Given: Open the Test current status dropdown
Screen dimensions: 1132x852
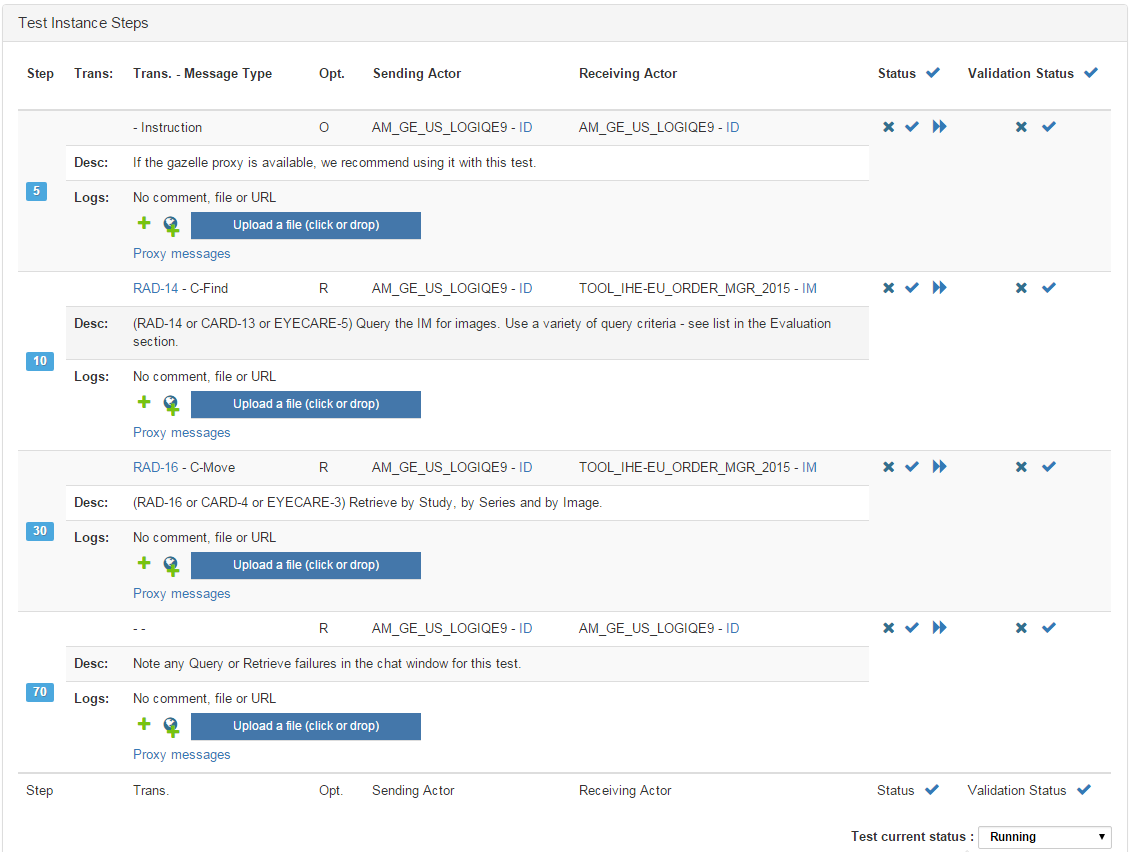Looking at the screenshot, I should pos(1045,837).
